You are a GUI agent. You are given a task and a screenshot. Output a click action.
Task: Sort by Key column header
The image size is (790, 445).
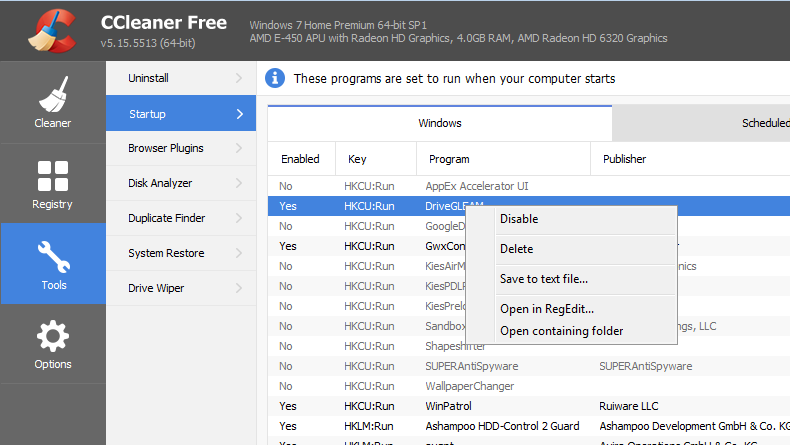tap(376, 159)
